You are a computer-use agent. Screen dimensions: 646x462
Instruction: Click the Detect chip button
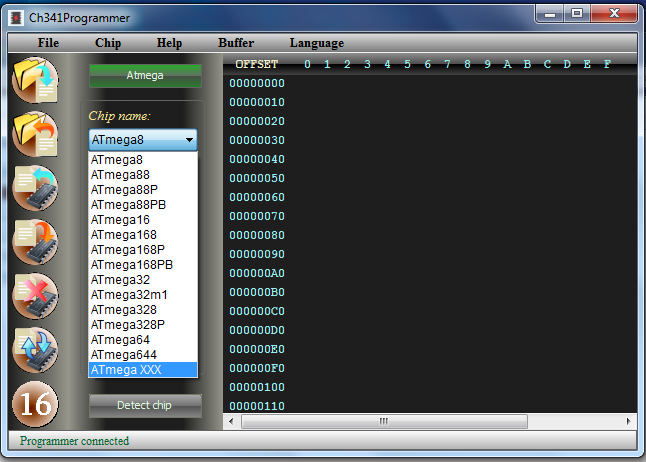click(x=145, y=406)
